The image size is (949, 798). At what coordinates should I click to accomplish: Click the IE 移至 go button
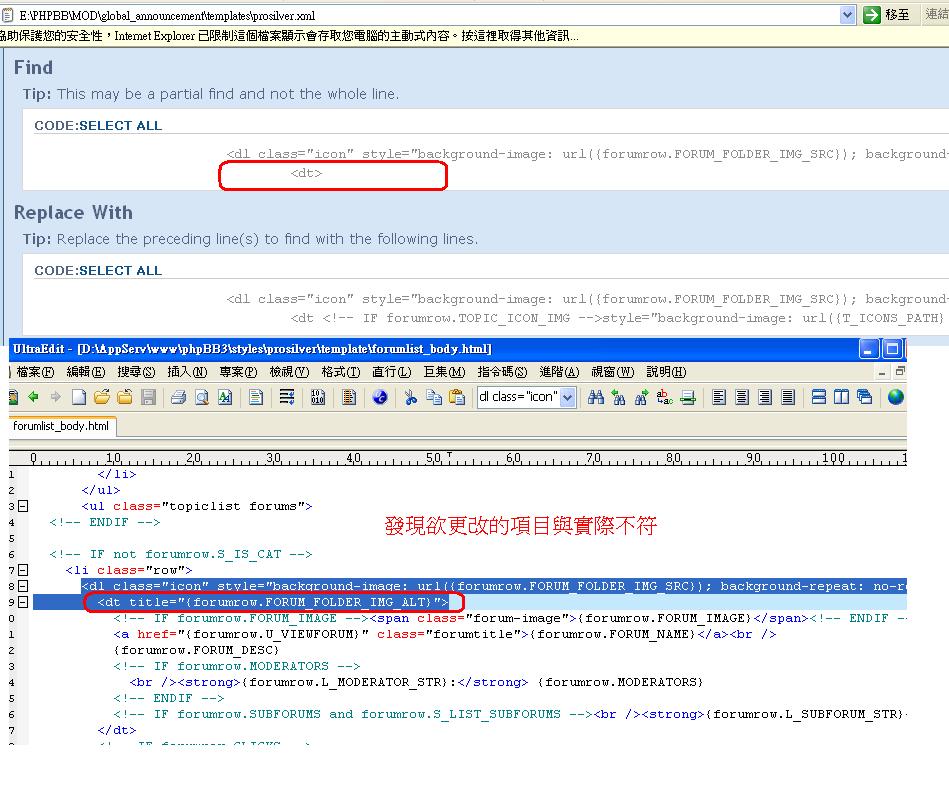click(x=887, y=15)
